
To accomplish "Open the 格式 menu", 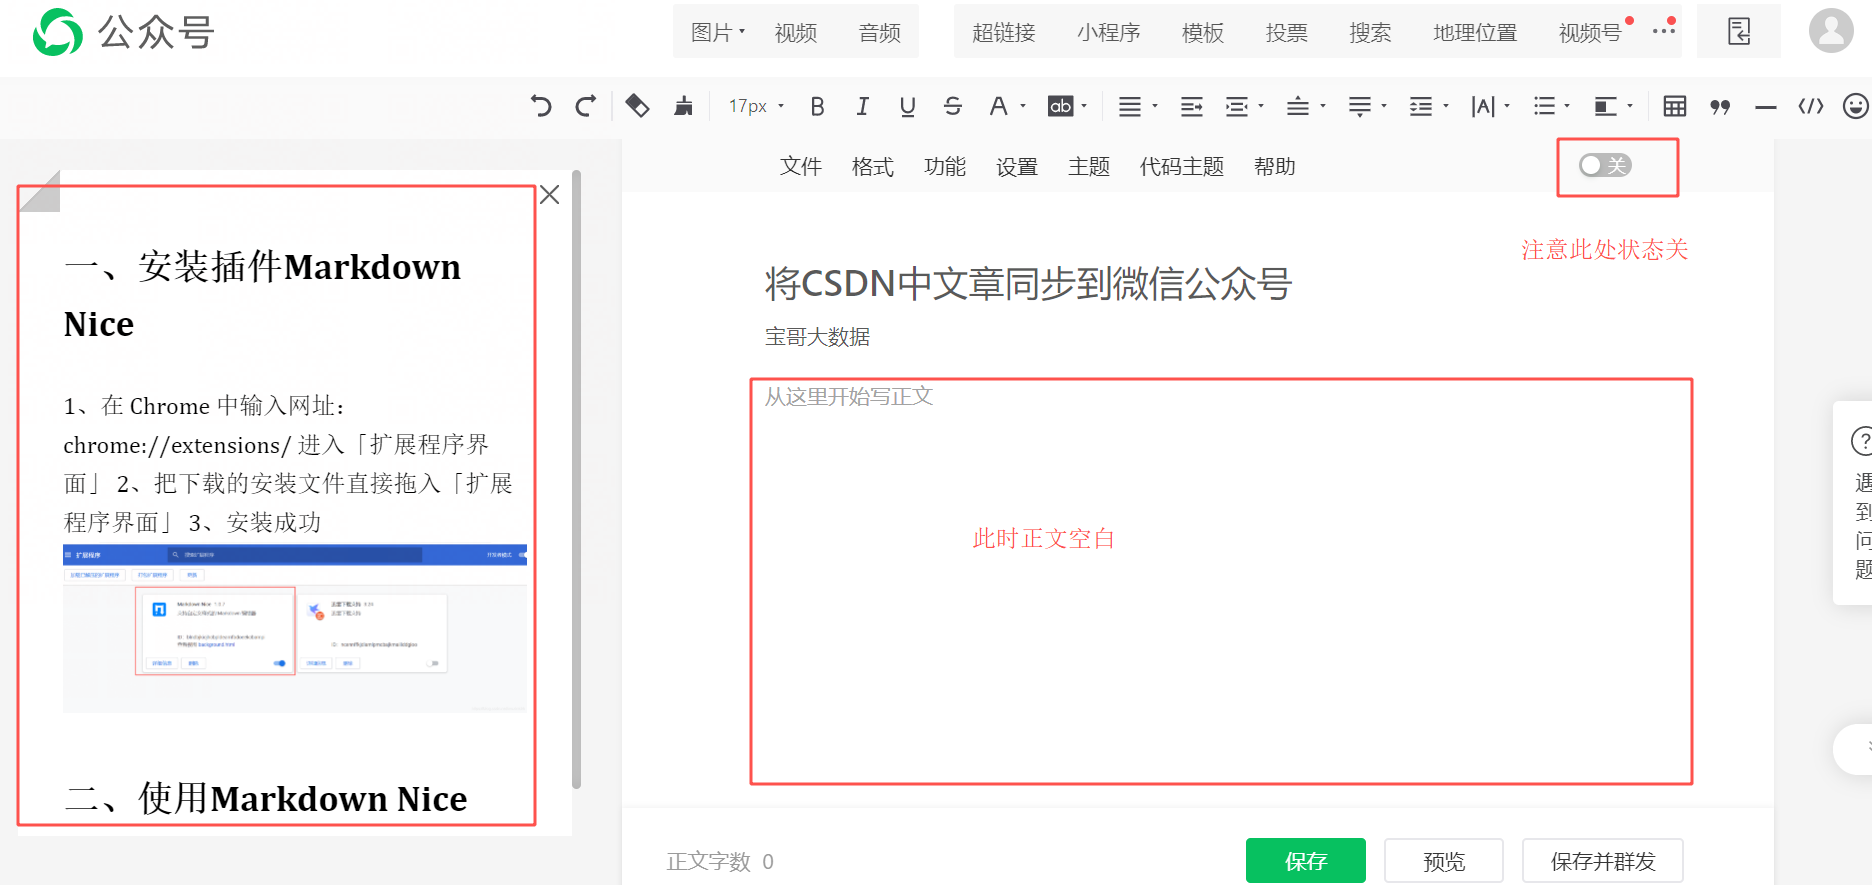I will [x=873, y=166].
